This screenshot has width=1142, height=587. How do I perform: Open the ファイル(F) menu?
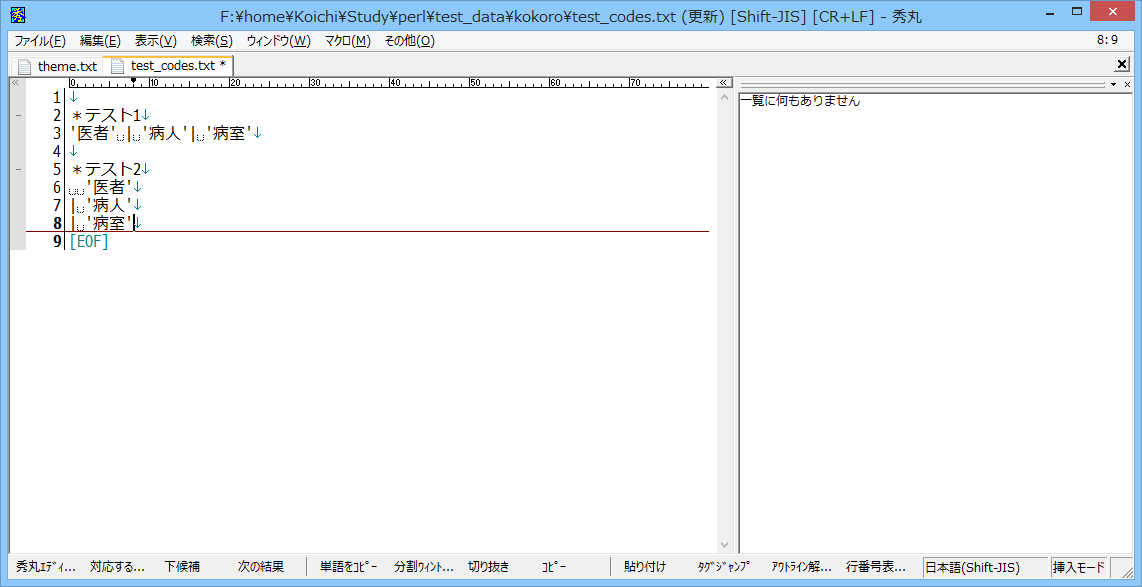click(x=39, y=42)
